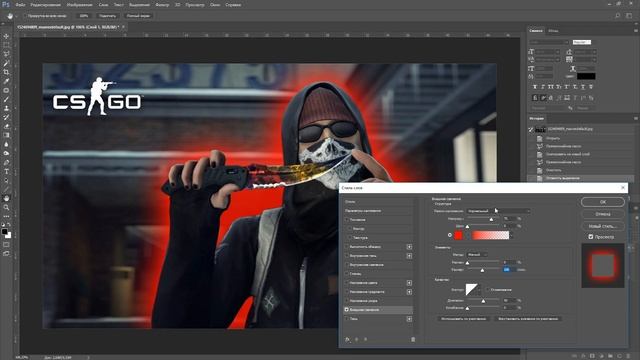640x360 pixels.
Task: Enable the Наложение цвета checkbox
Action: [347, 282]
